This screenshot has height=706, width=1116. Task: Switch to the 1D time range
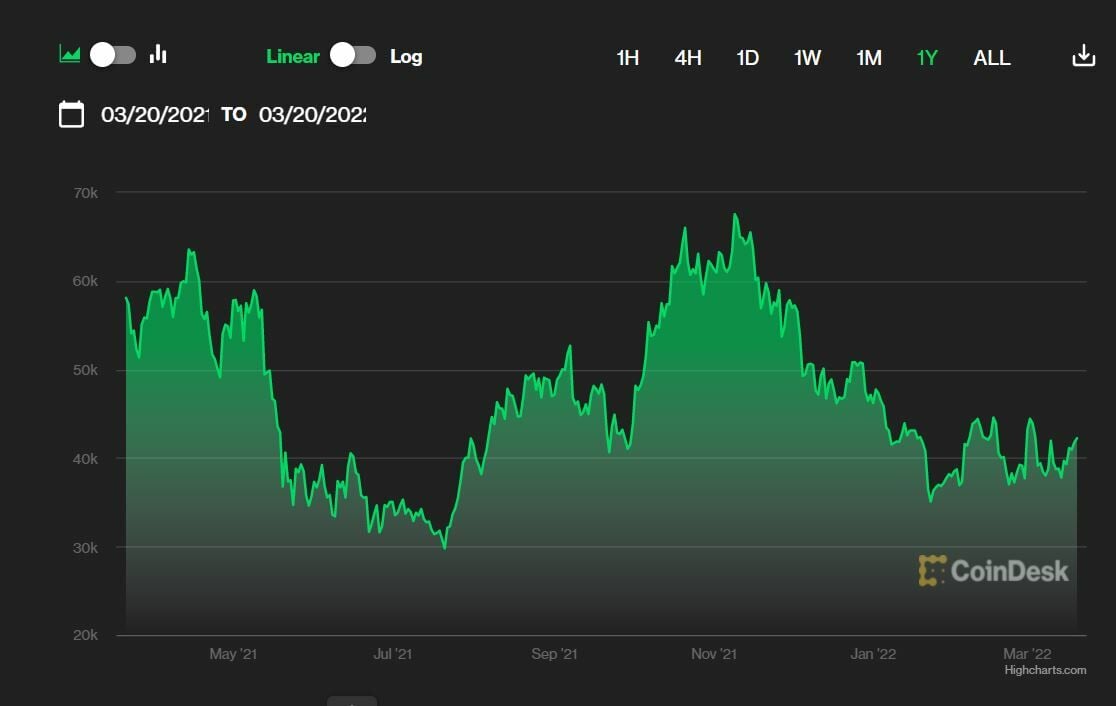coord(747,58)
